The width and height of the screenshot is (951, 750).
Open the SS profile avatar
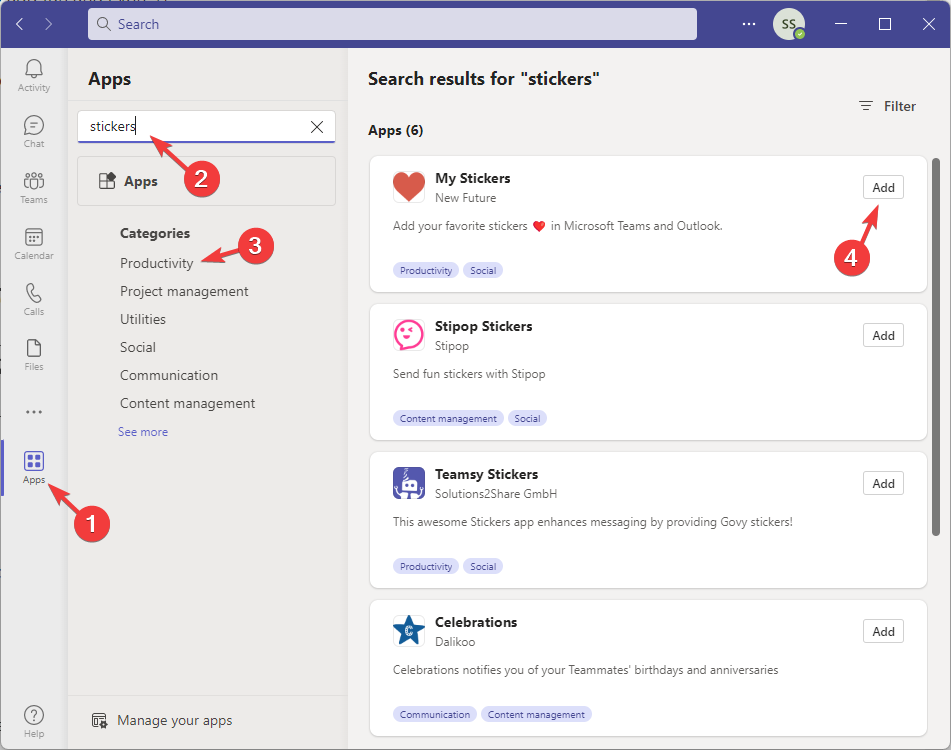(x=788, y=24)
